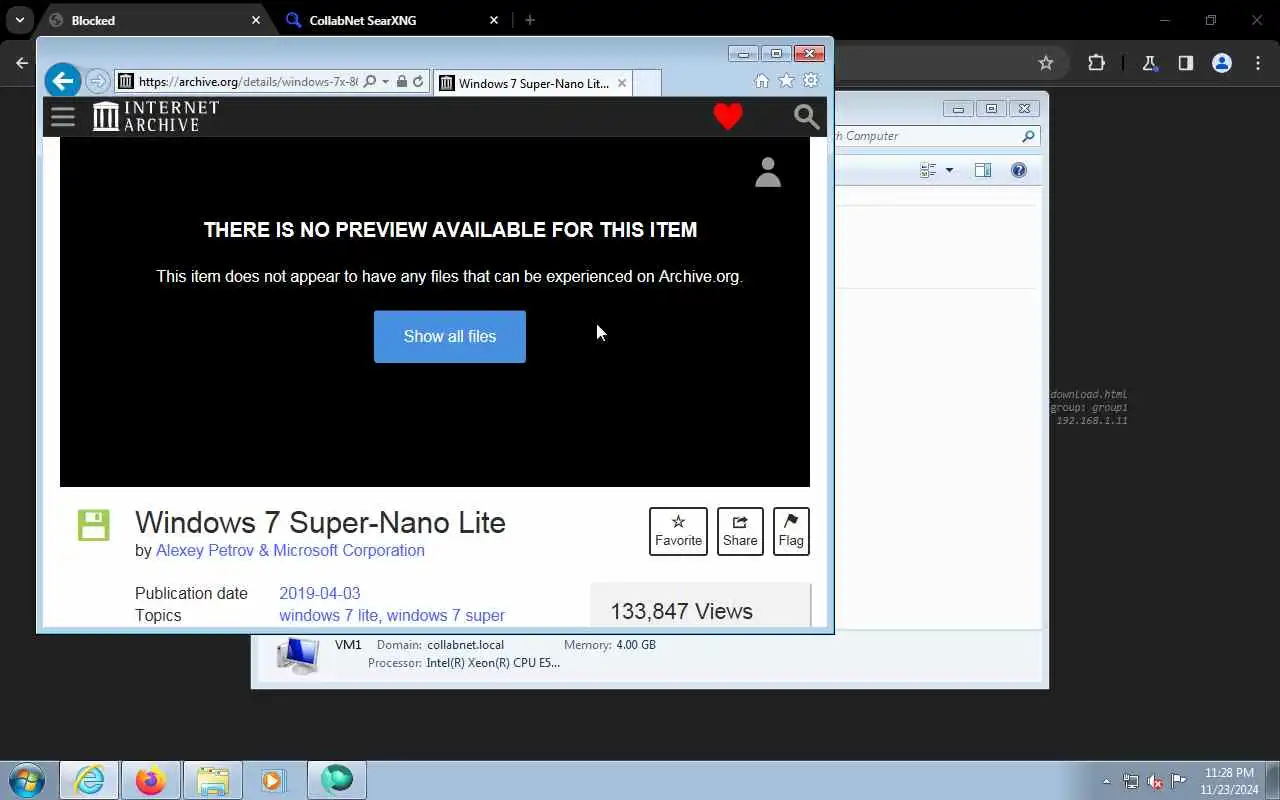Go back with the IE back arrow
The image size is (1280, 800).
pyautogui.click(x=62, y=81)
